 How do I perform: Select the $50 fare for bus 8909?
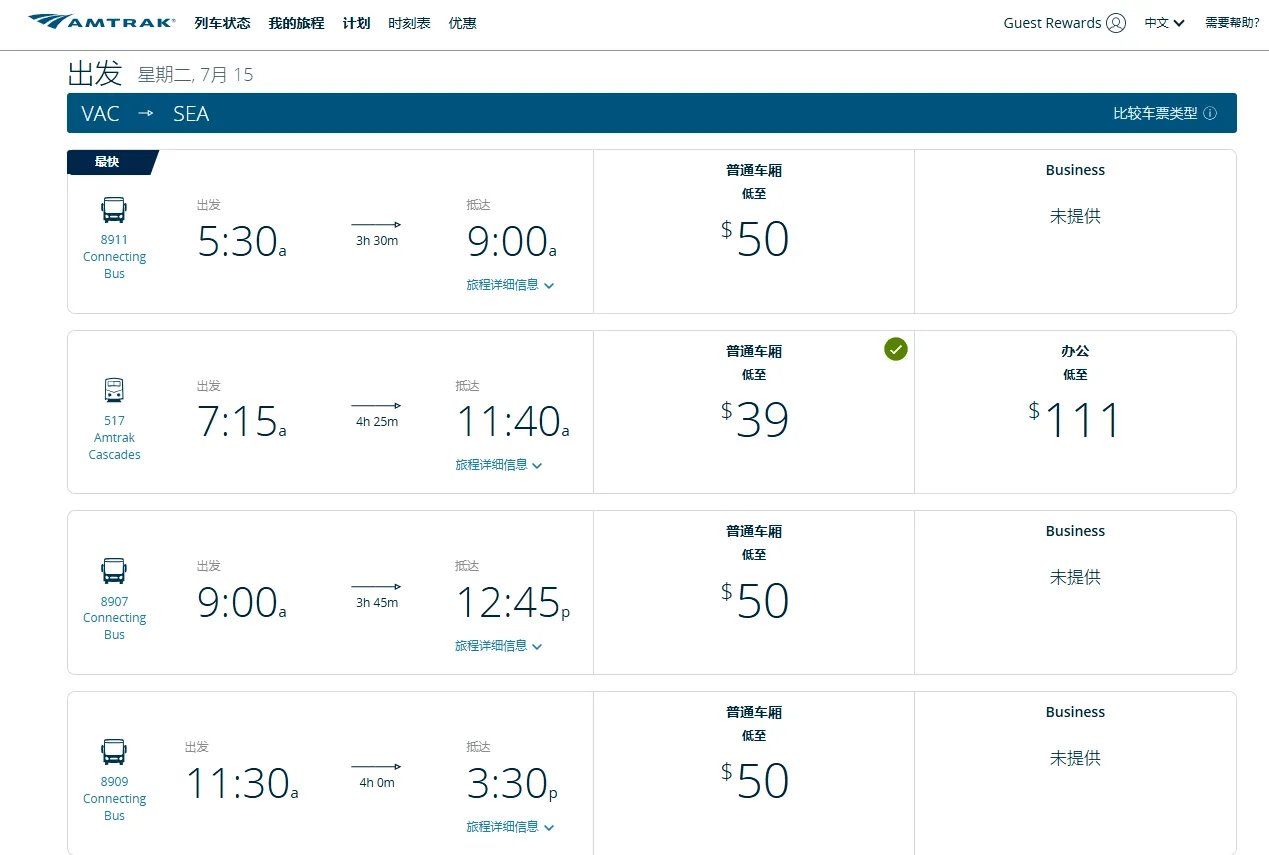pos(754,773)
